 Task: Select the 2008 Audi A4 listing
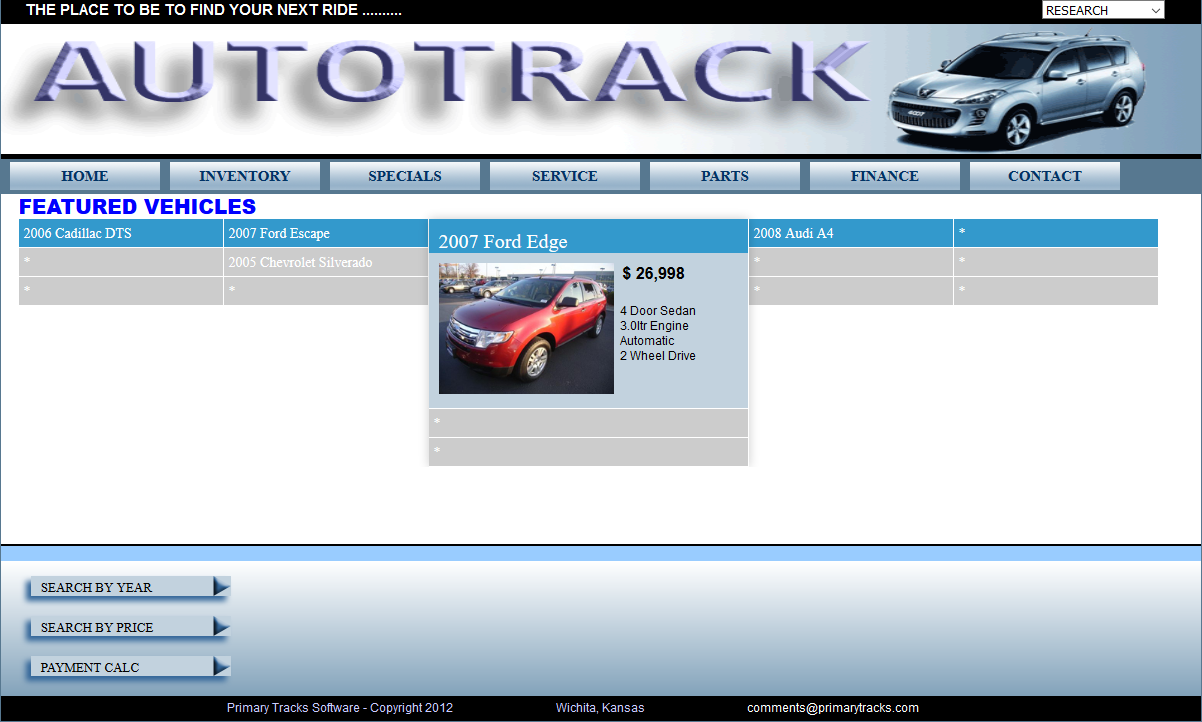pos(851,233)
